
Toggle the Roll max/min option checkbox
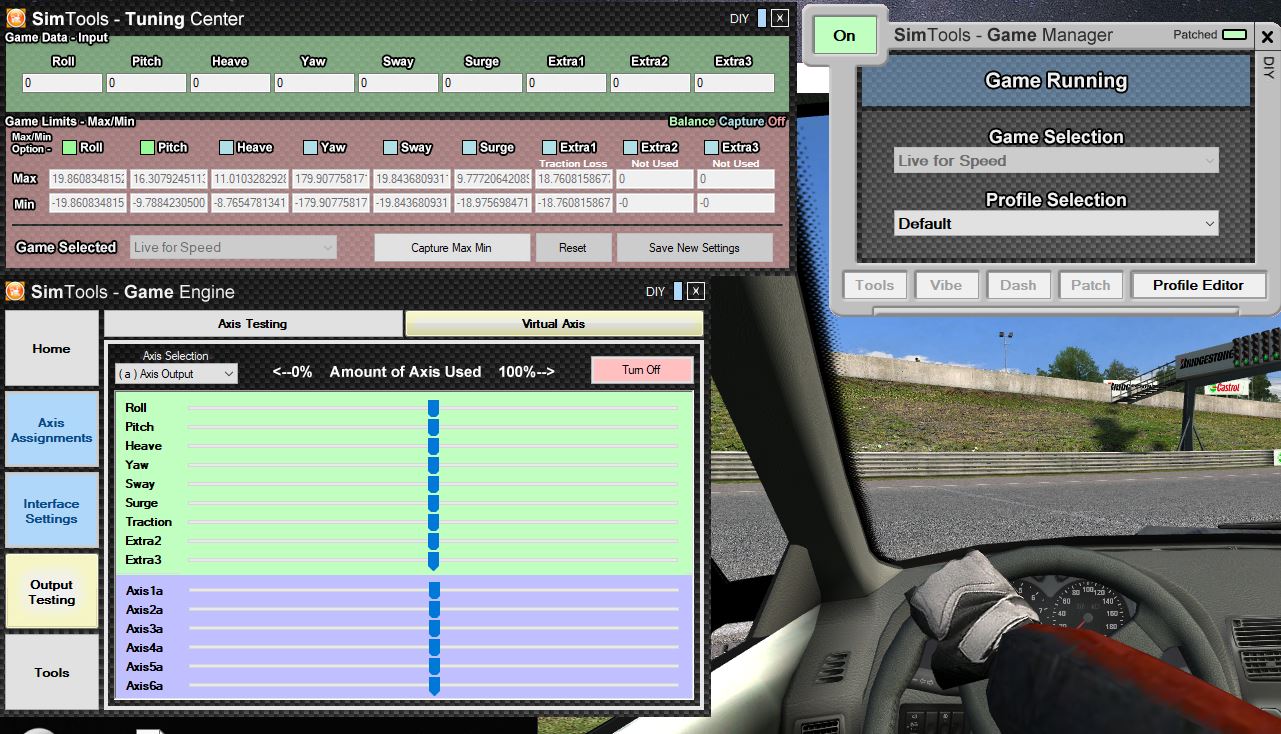[x=69, y=147]
